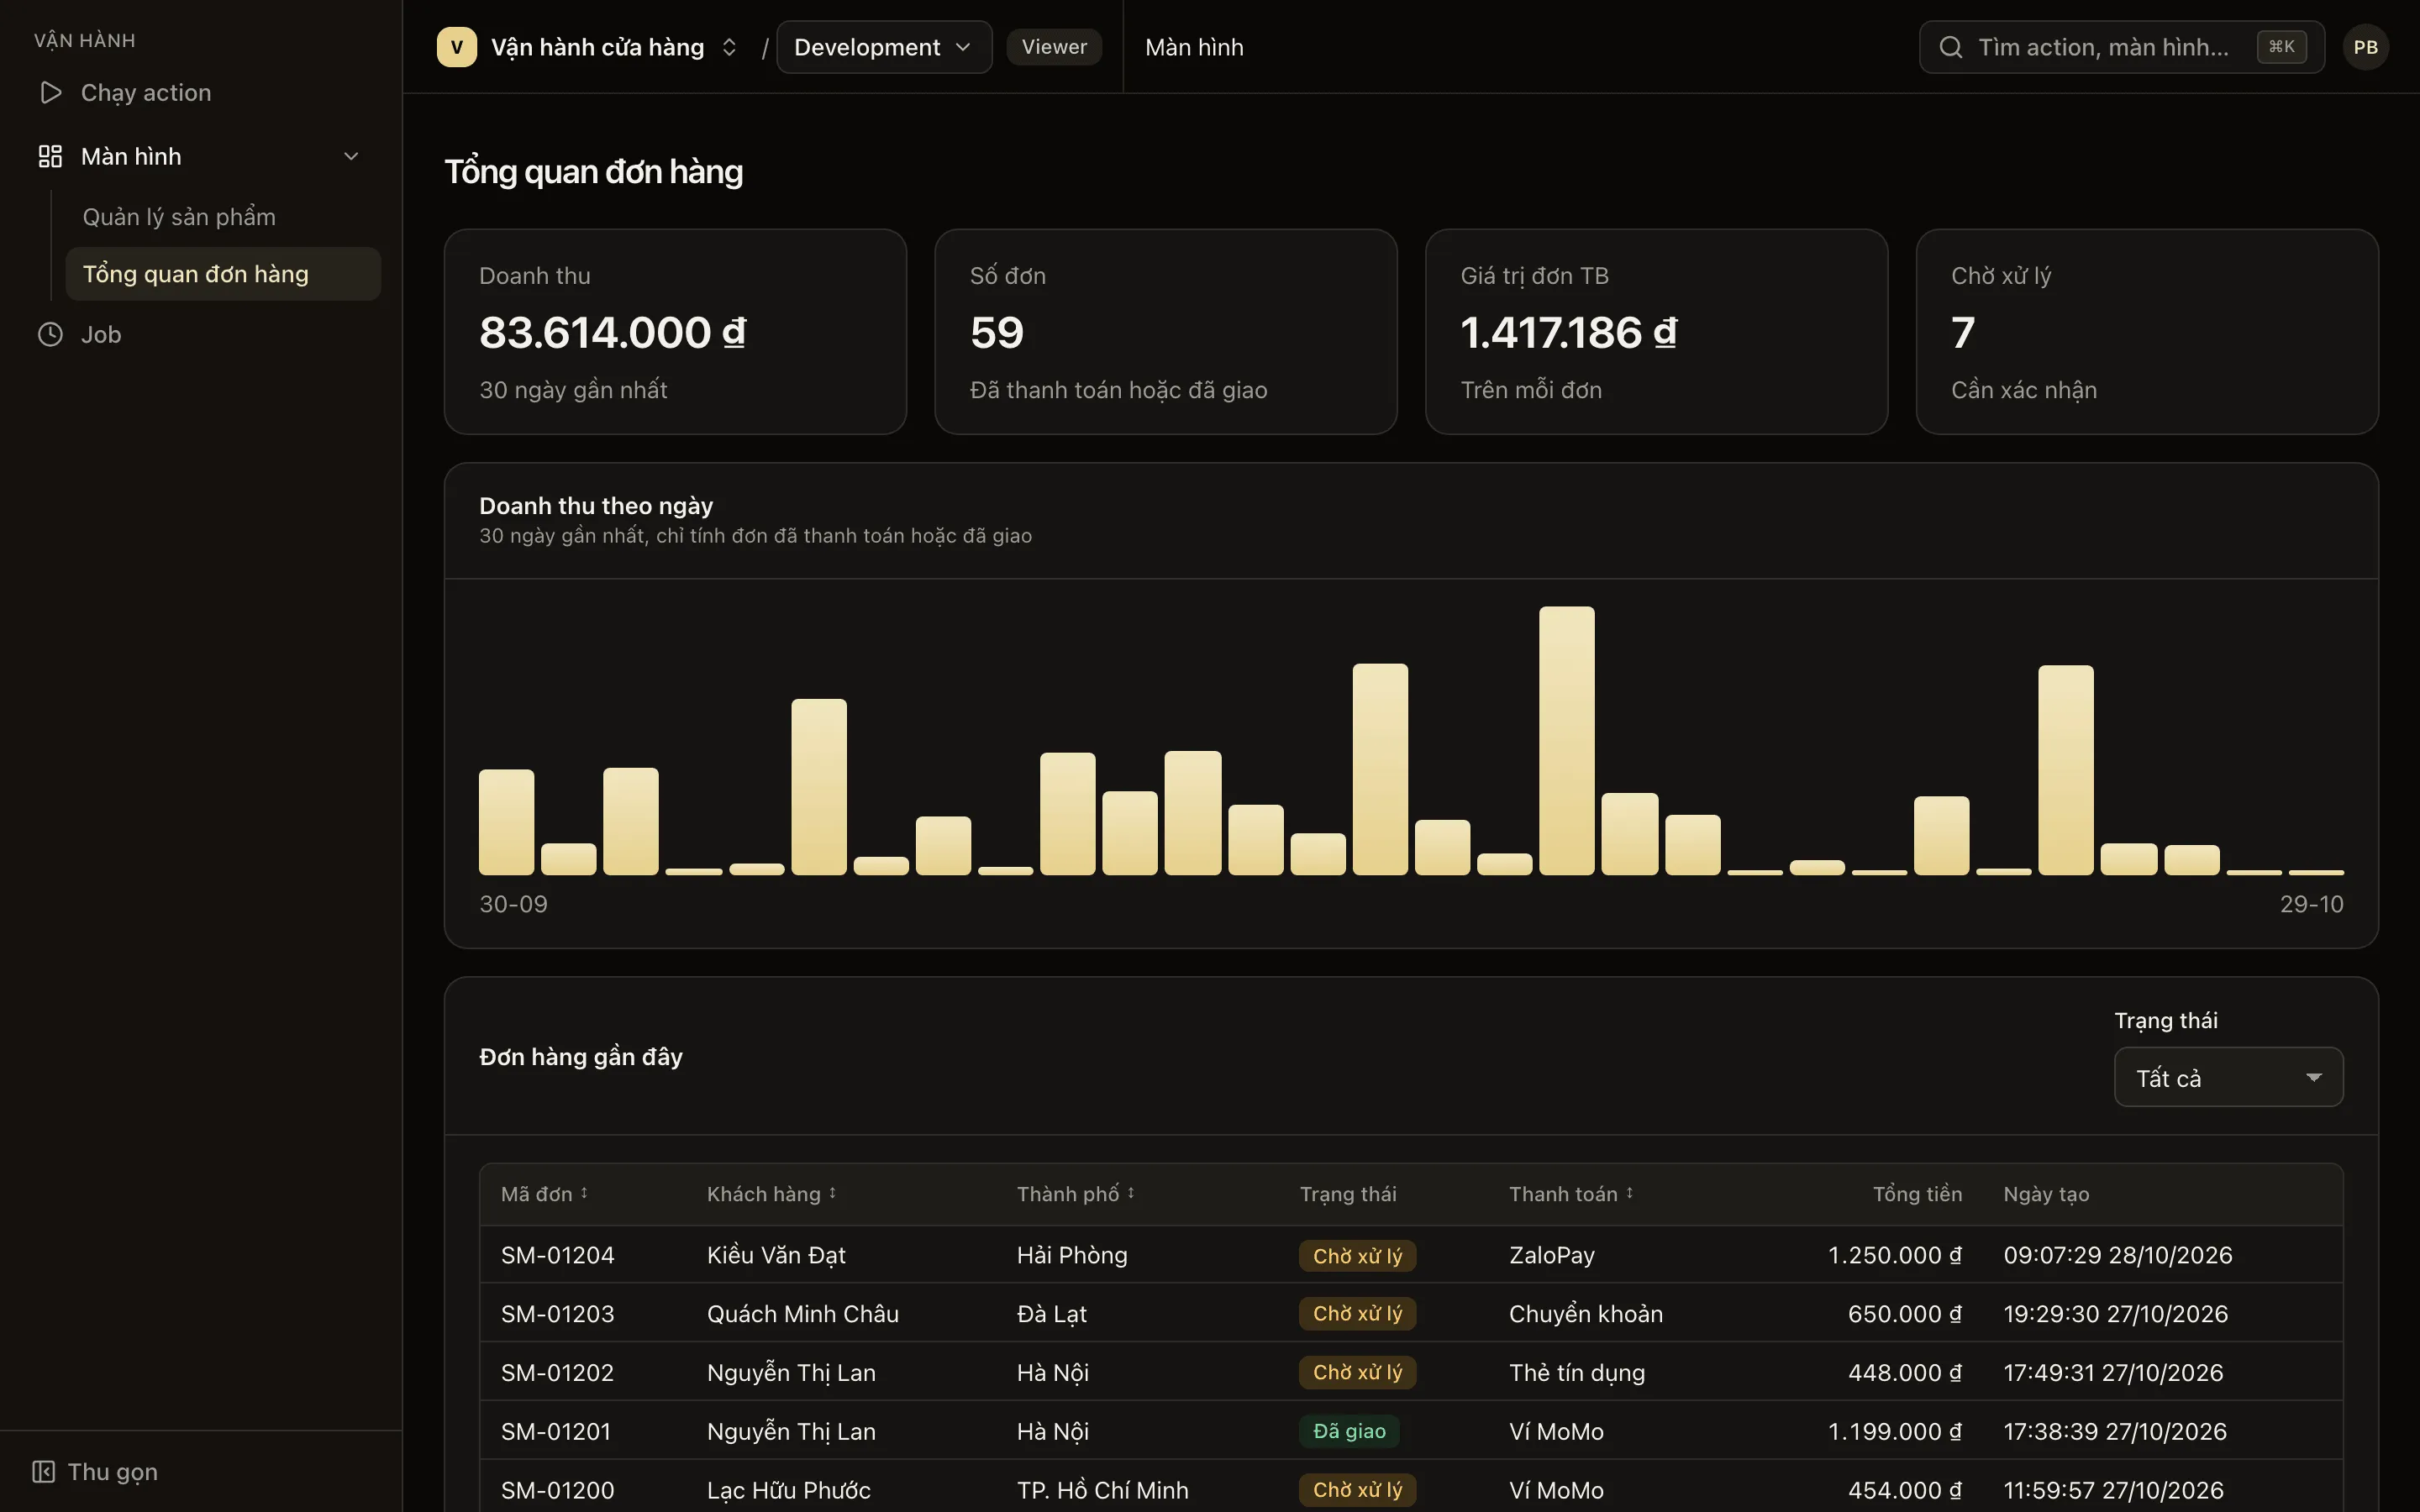Click the Thu gọn button
The height and width of the screenshot is (1512, 2420).
(x=95, y=1471)
